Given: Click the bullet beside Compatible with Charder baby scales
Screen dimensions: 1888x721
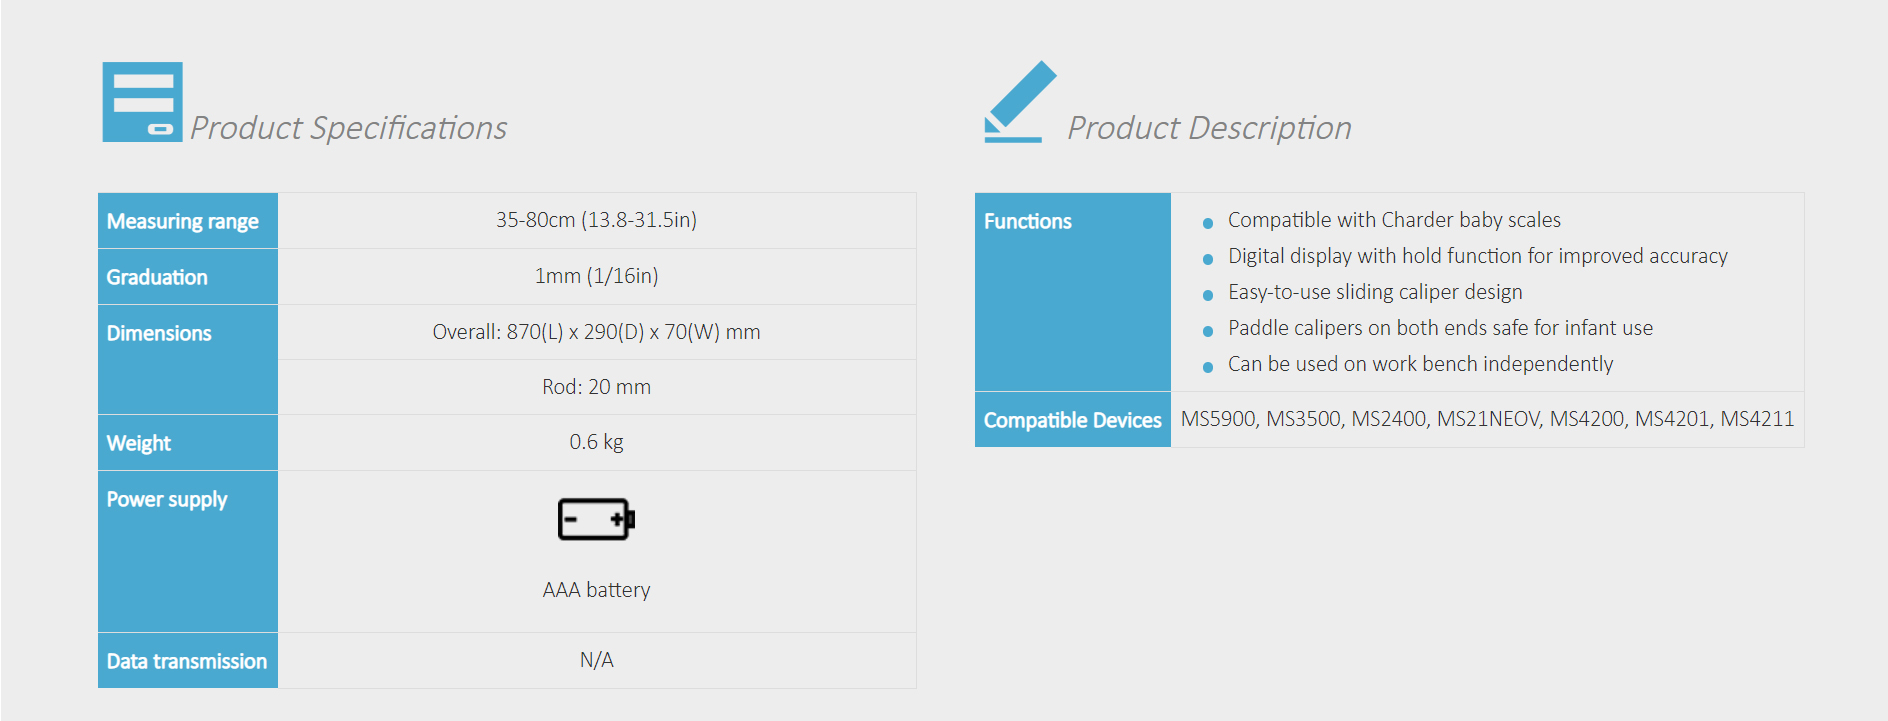Looking at the screenshot, I should point(1208,223).
